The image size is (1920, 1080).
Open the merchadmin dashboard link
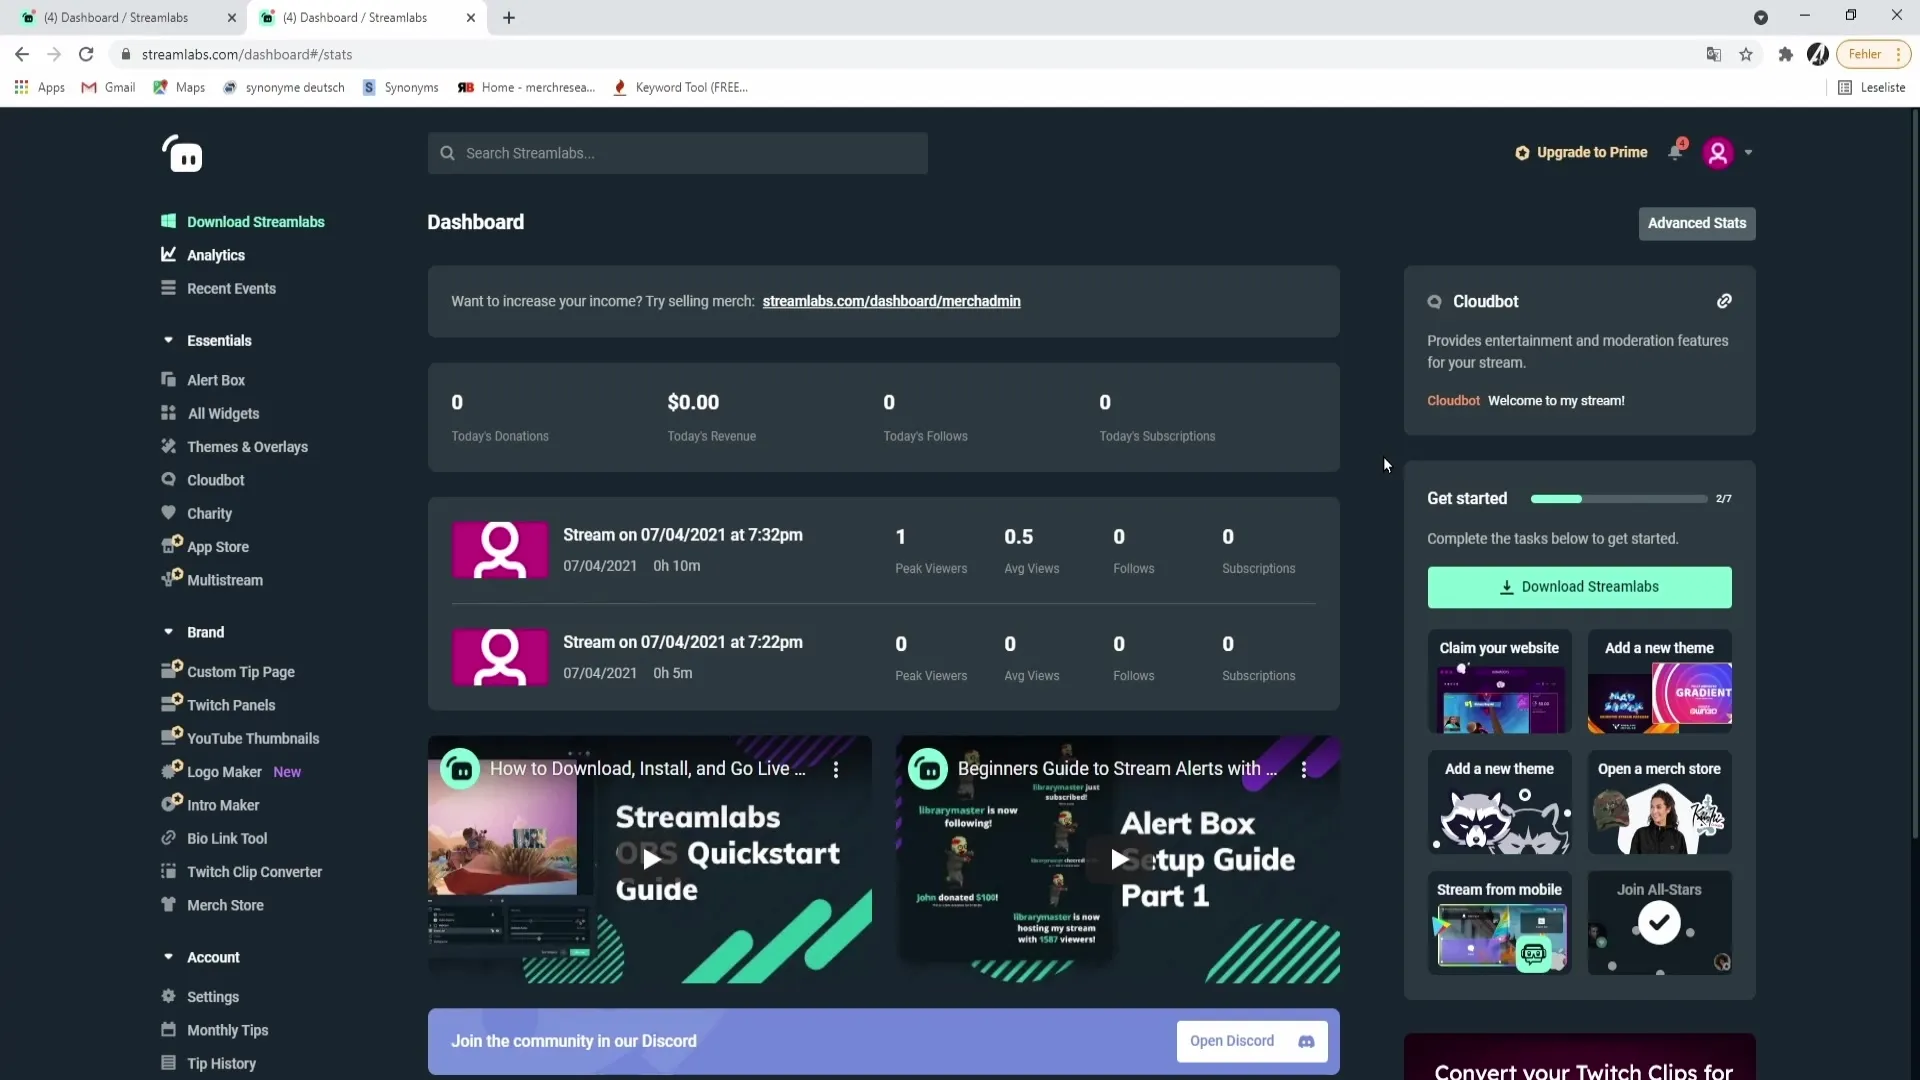(891, 301)
